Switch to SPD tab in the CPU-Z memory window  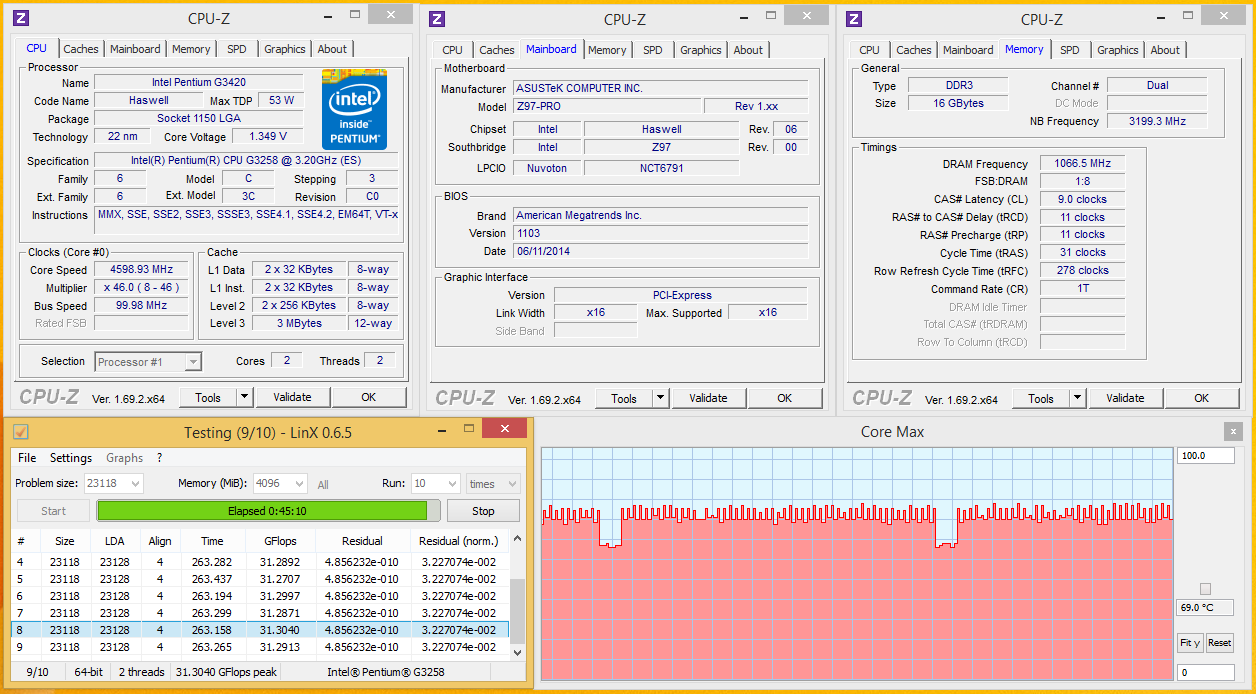(1070, 50)
